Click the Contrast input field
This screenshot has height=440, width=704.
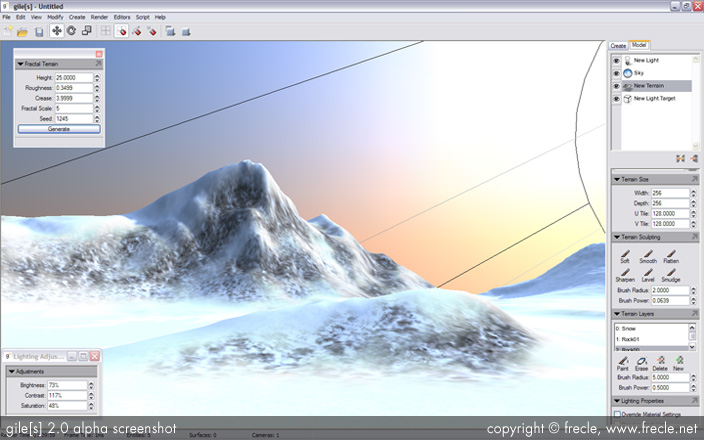67,396
